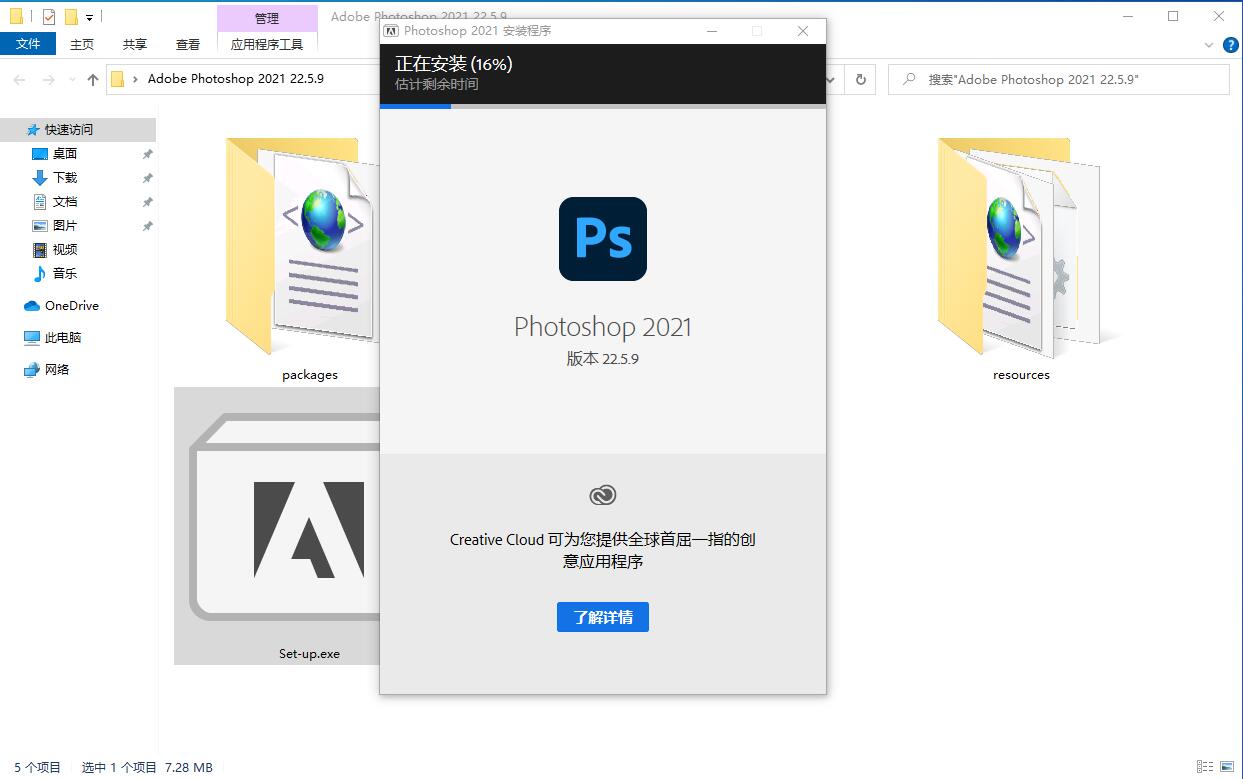Open the resources folder icon

[1021, 250]
